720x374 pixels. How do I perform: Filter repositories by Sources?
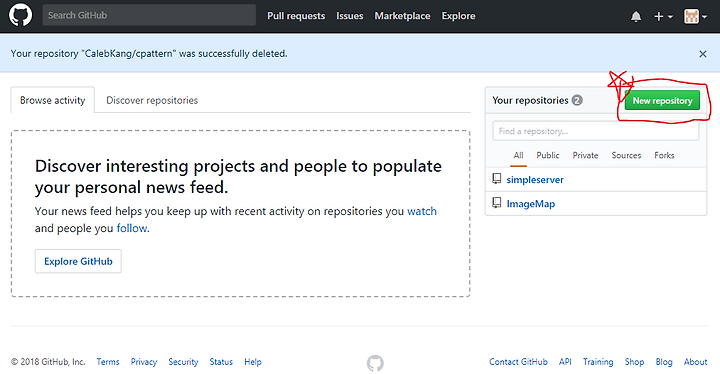626,155
